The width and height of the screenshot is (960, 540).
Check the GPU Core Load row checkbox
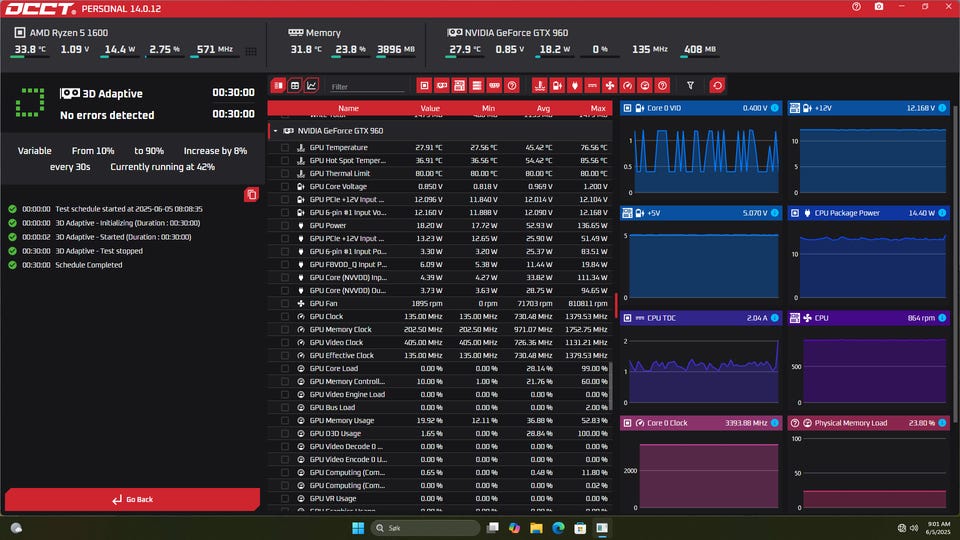coord(285,369)
